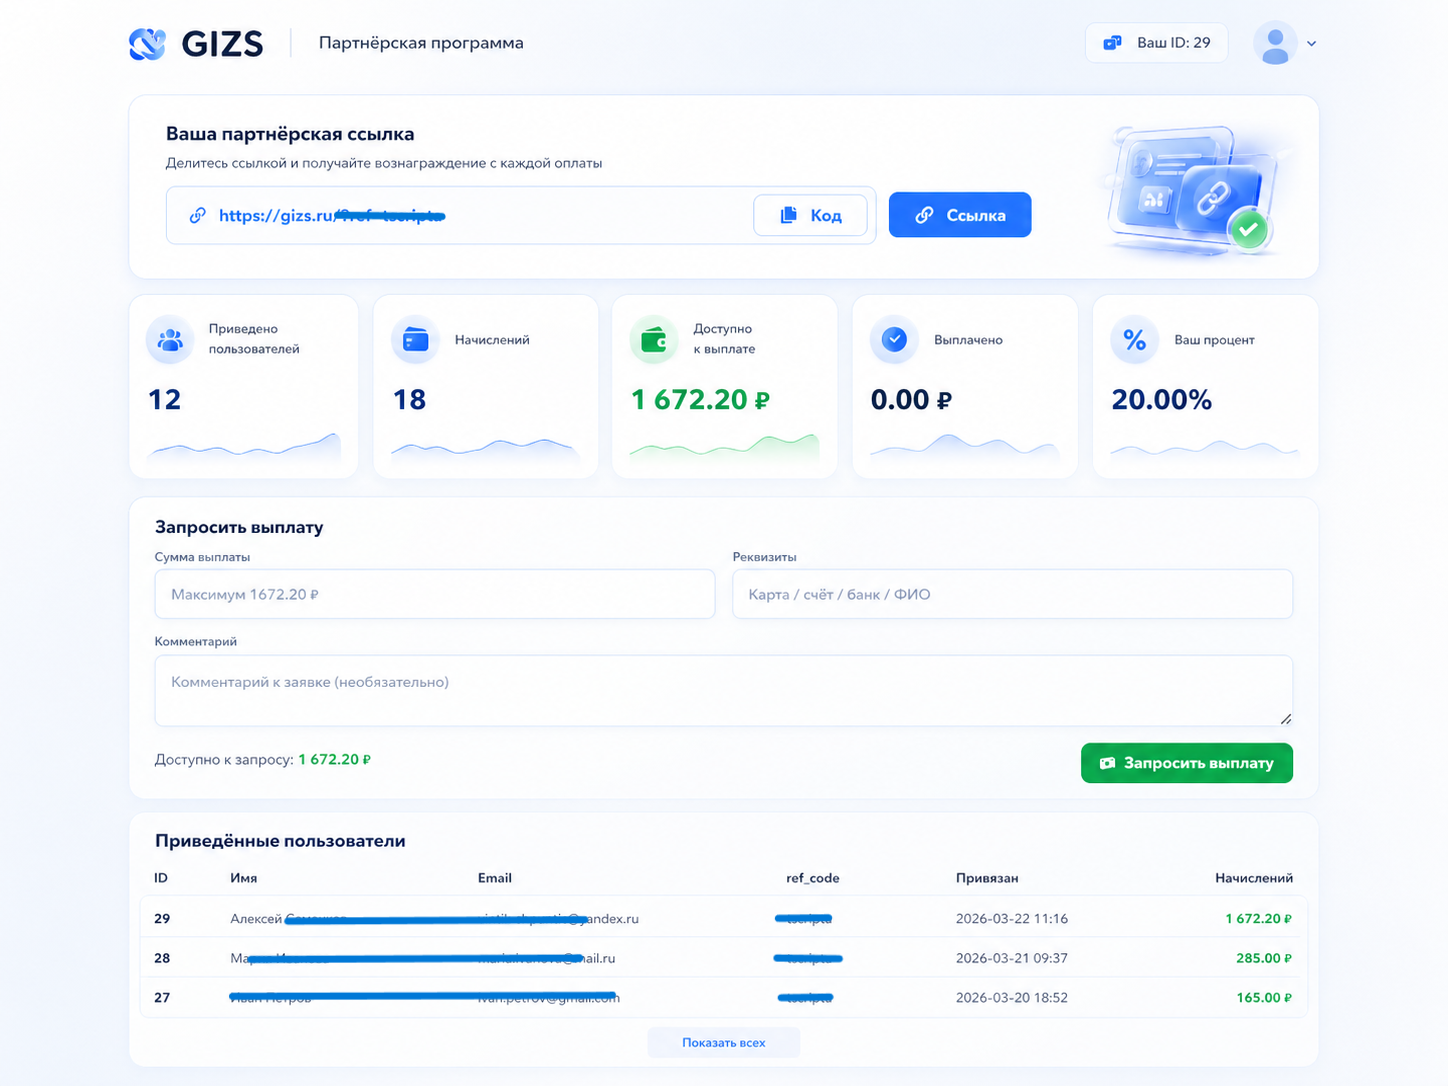Open the user avatar profile icon
The width and height of the screenshot is (1448, 1086).
click(1275, 43)
